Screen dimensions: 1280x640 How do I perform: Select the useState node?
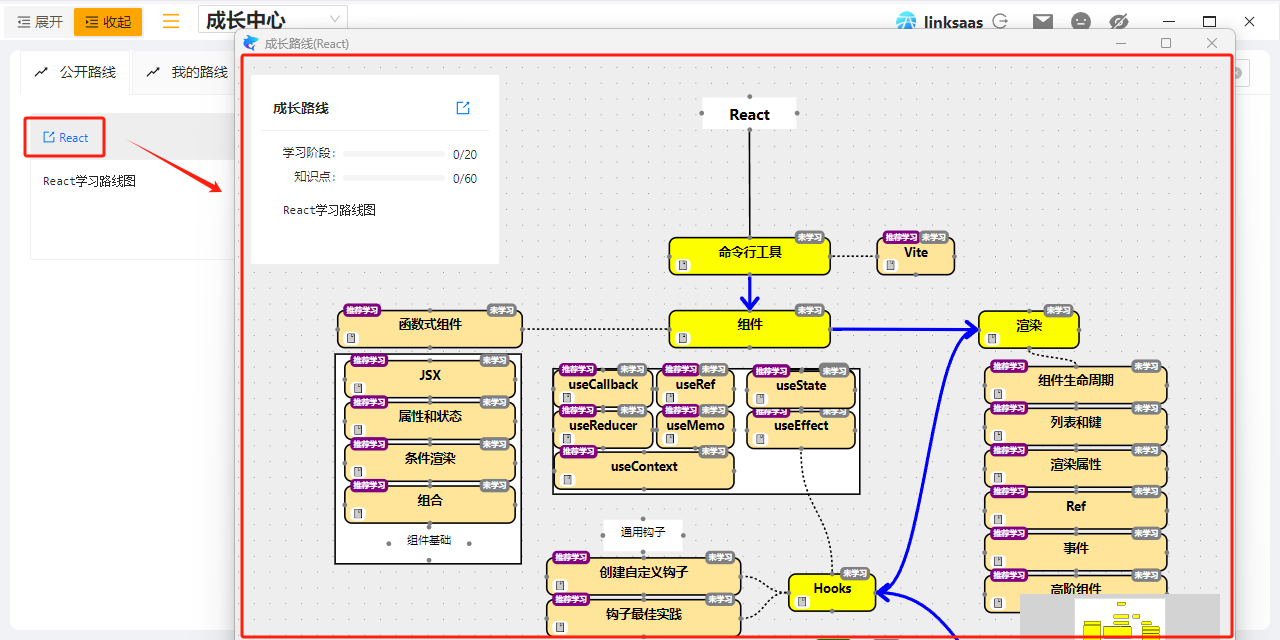point(801,389)
